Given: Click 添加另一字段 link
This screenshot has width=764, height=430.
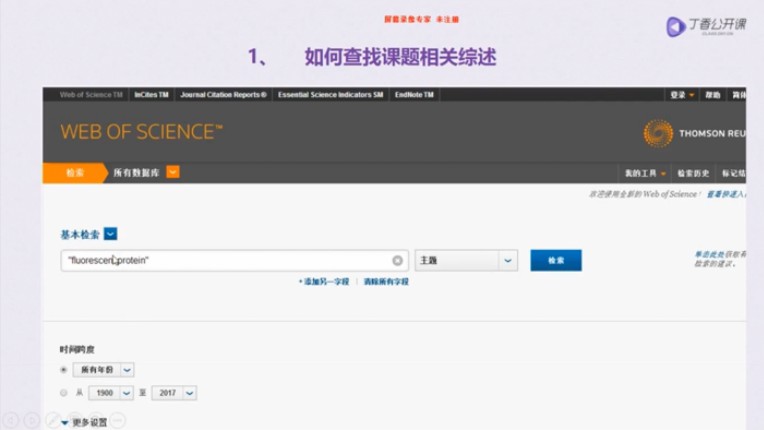Looking at the screenshot, I should pos(324,281).
